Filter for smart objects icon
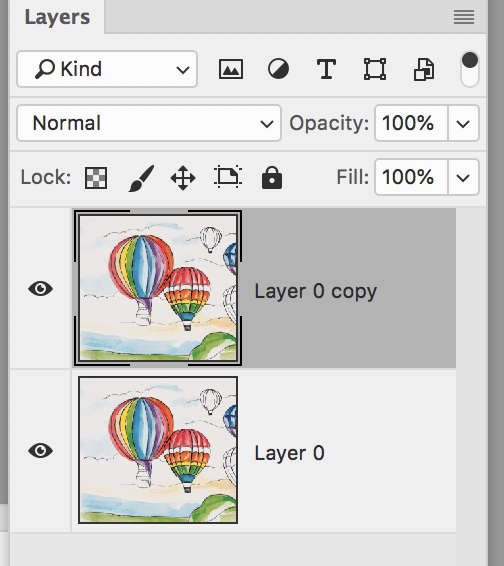Image resolution: width=504 pixels, height=566 pixels. (x=424, y=69)
